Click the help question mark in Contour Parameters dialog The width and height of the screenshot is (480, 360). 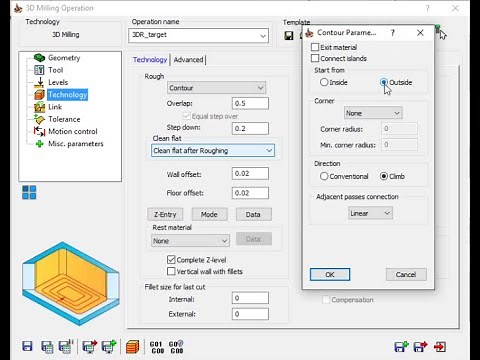click(x=393, y=33)
